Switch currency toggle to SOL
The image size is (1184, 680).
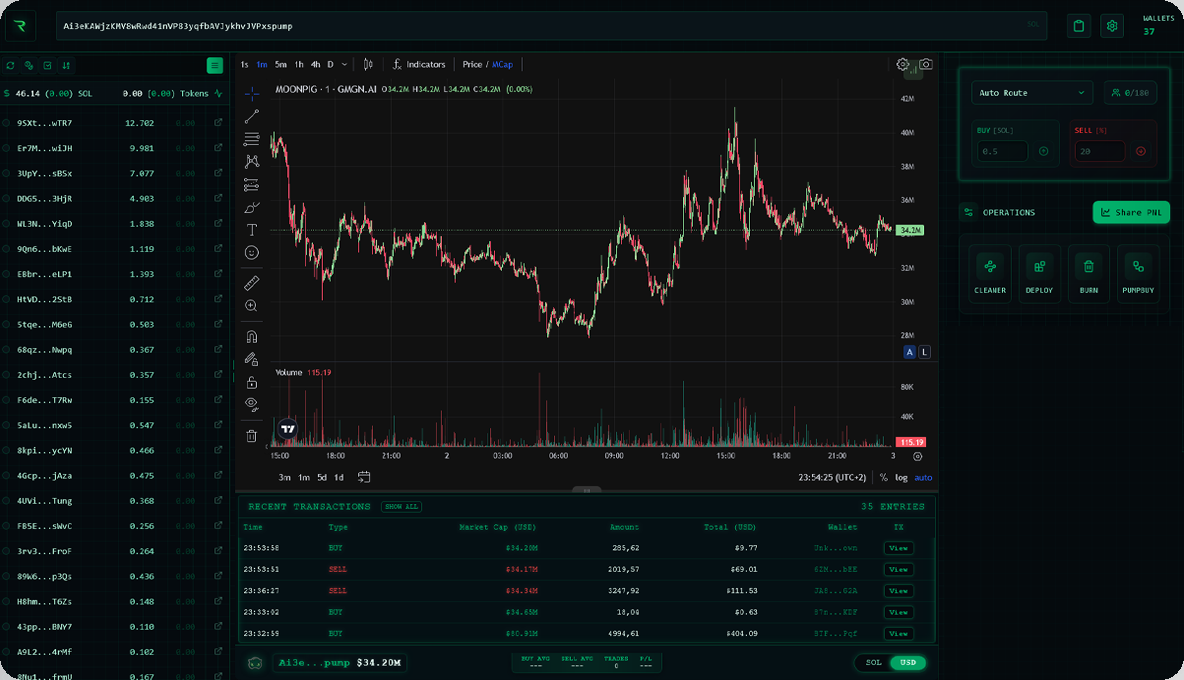[x=874, y=663]
